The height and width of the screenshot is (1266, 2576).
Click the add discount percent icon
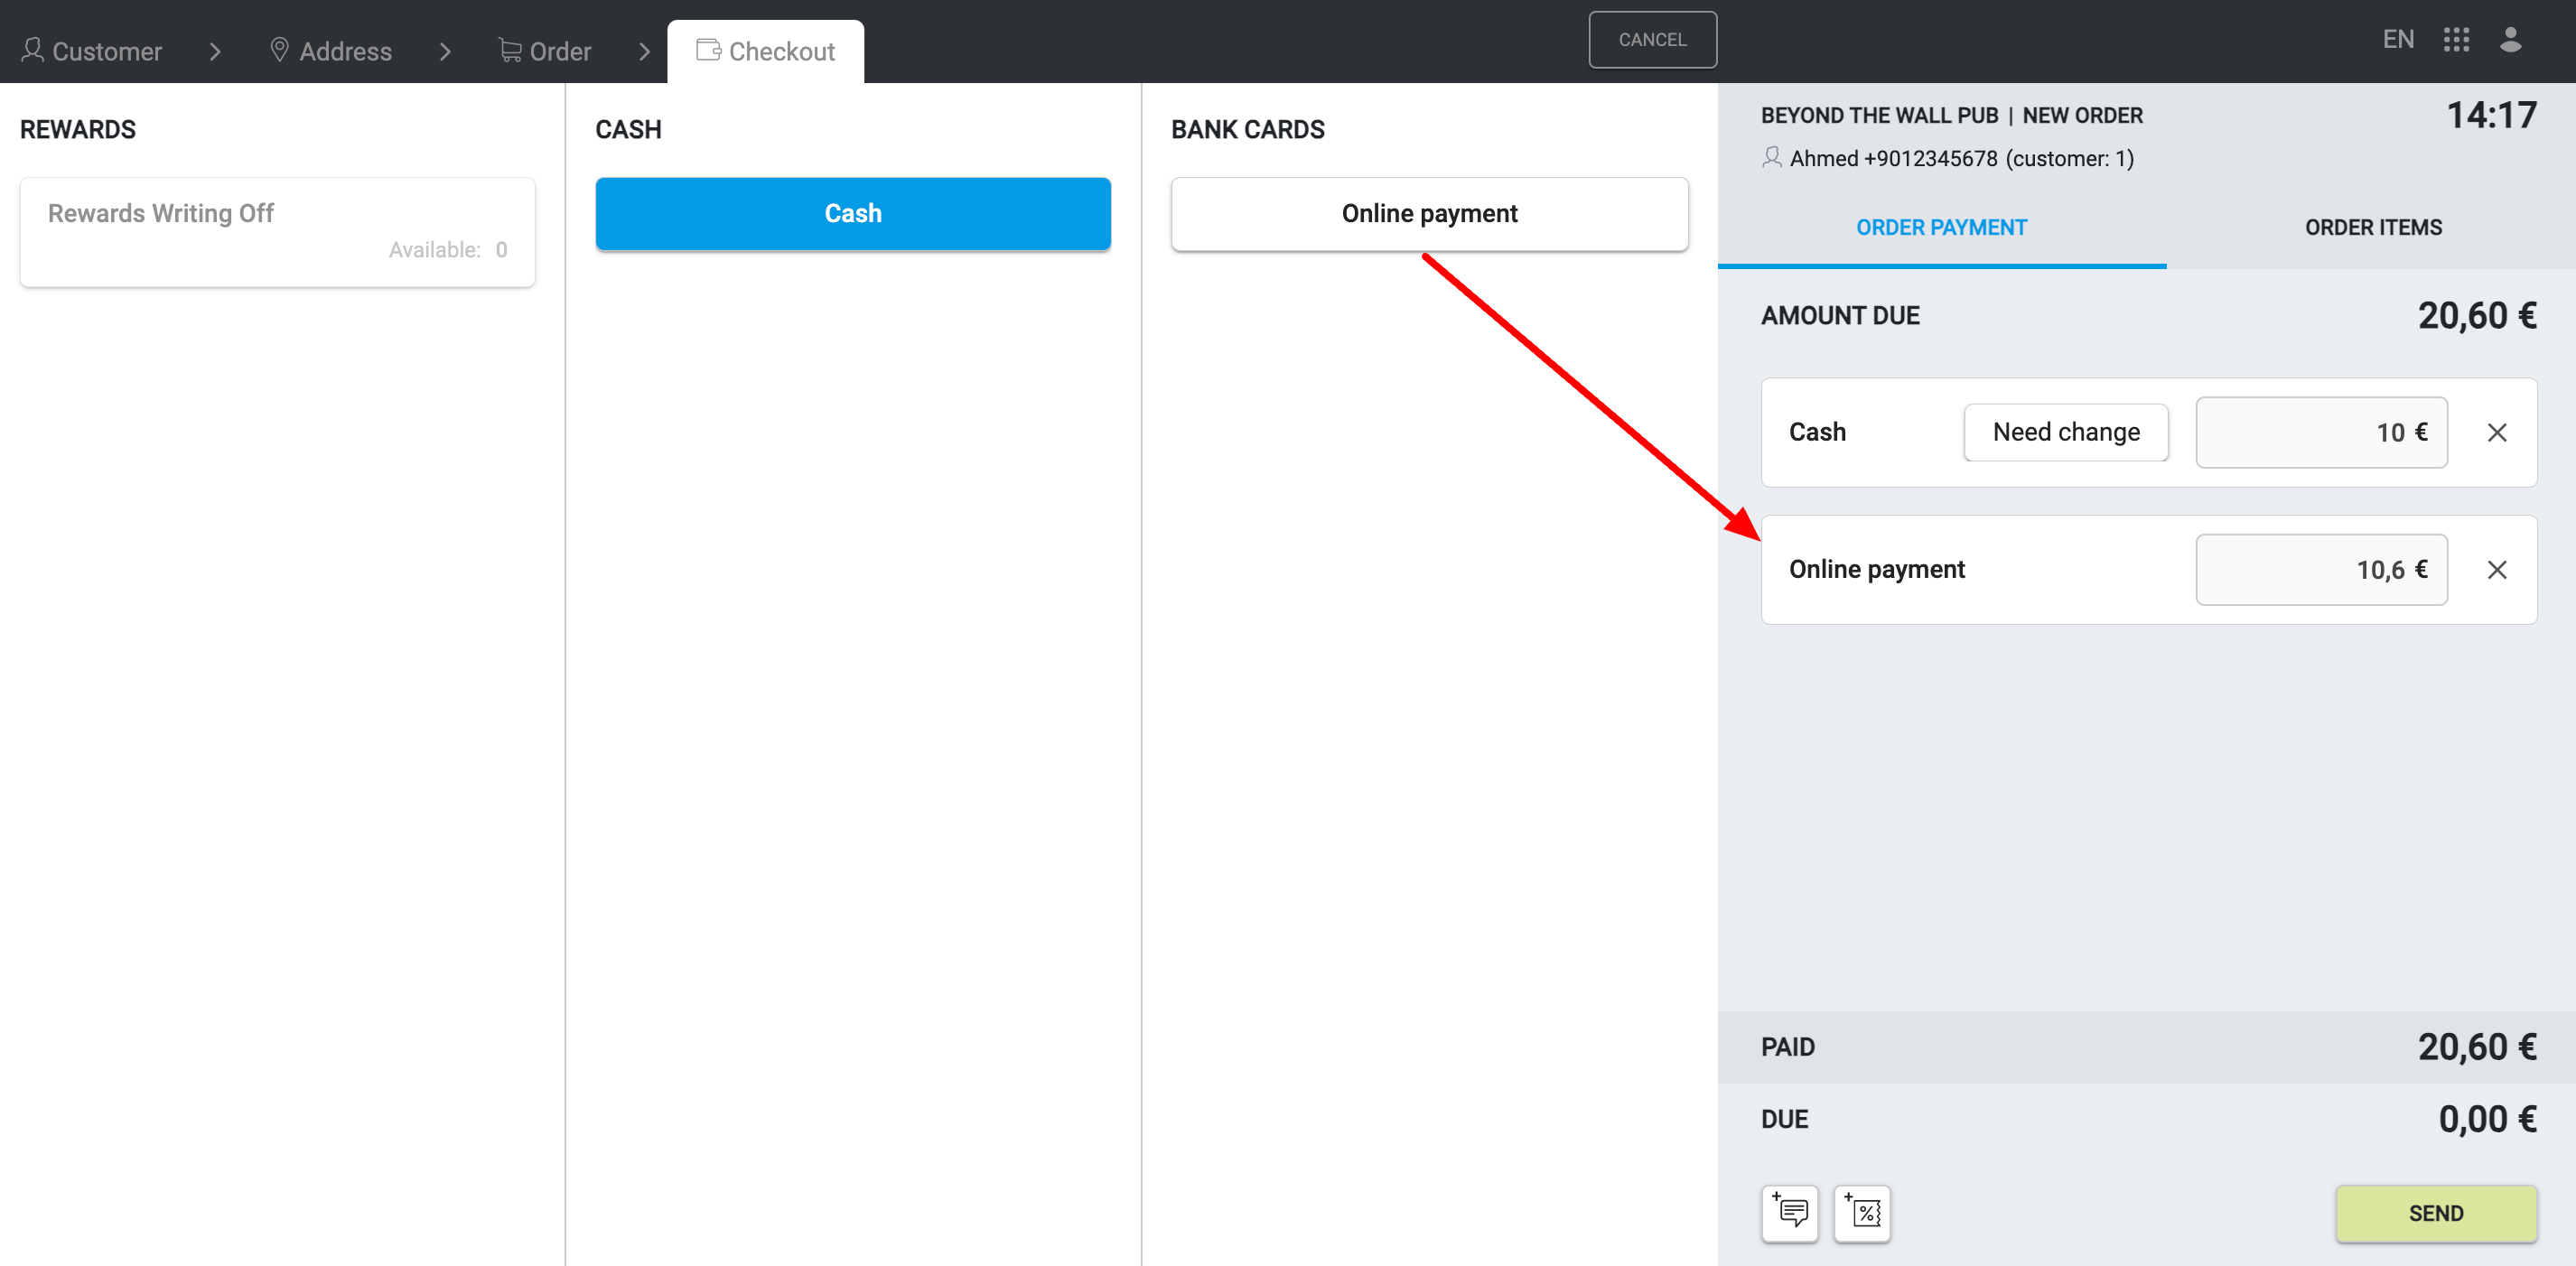click(1862, 1213)
